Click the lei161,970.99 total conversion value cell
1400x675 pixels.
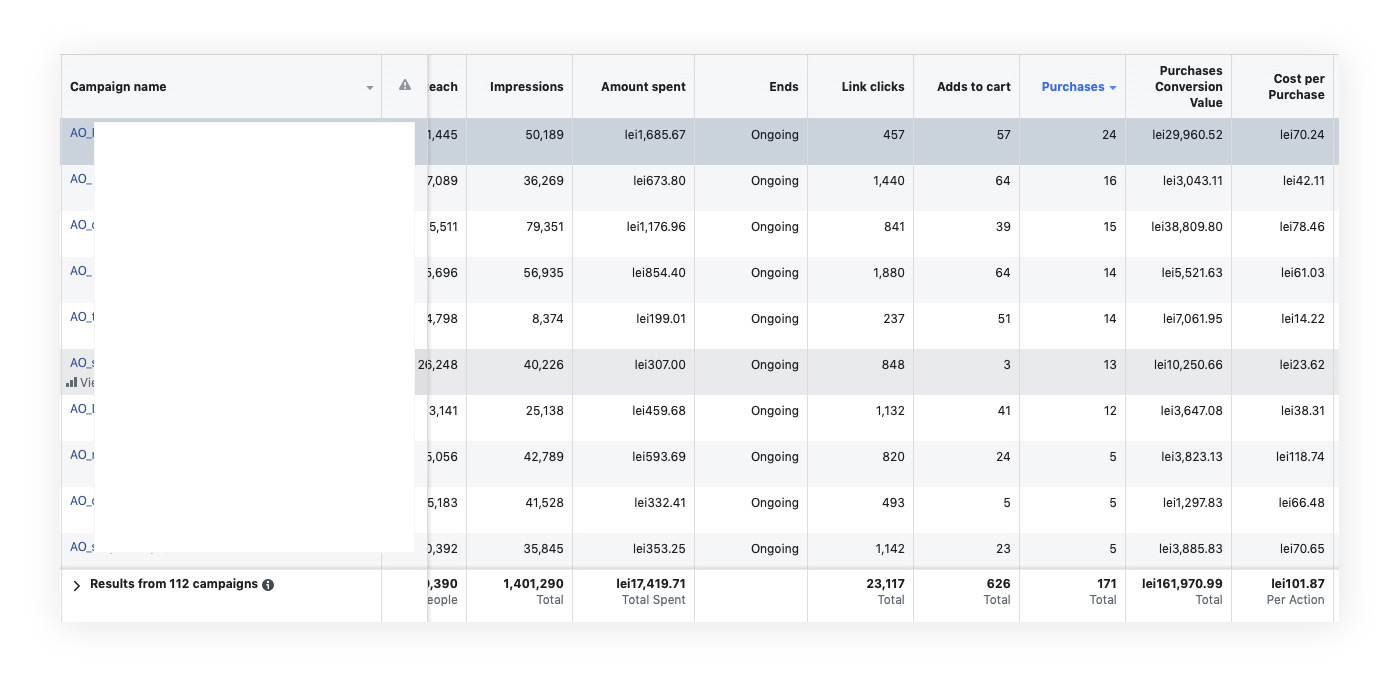1182,591
